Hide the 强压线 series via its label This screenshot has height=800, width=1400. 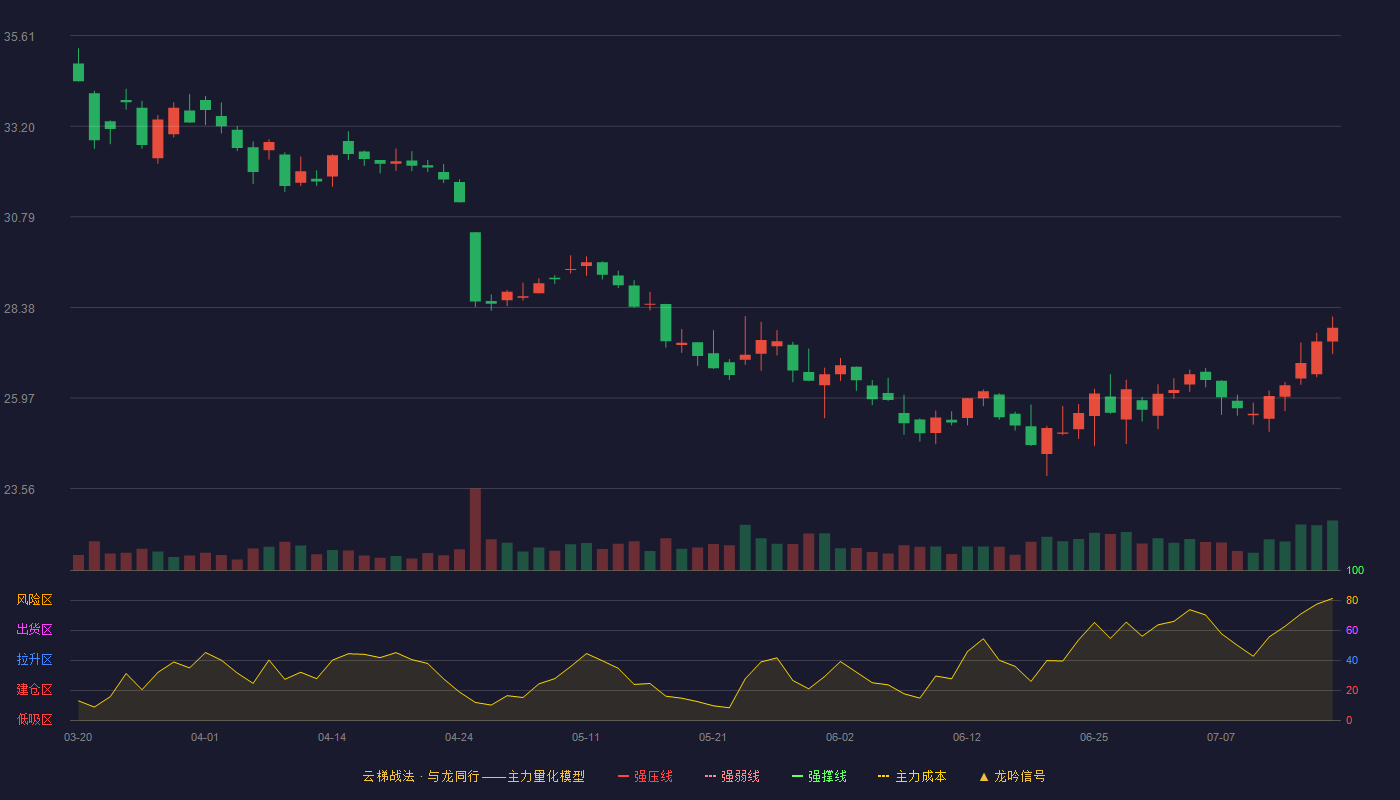click(x=653, y=776)
